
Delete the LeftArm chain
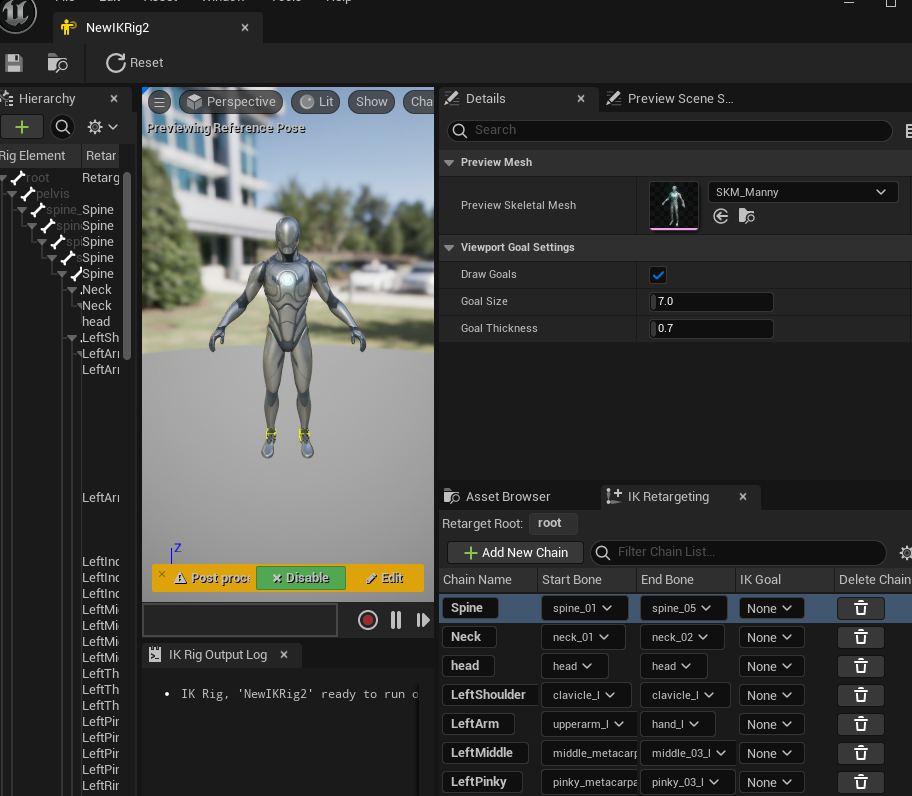[x=861, y=724]
